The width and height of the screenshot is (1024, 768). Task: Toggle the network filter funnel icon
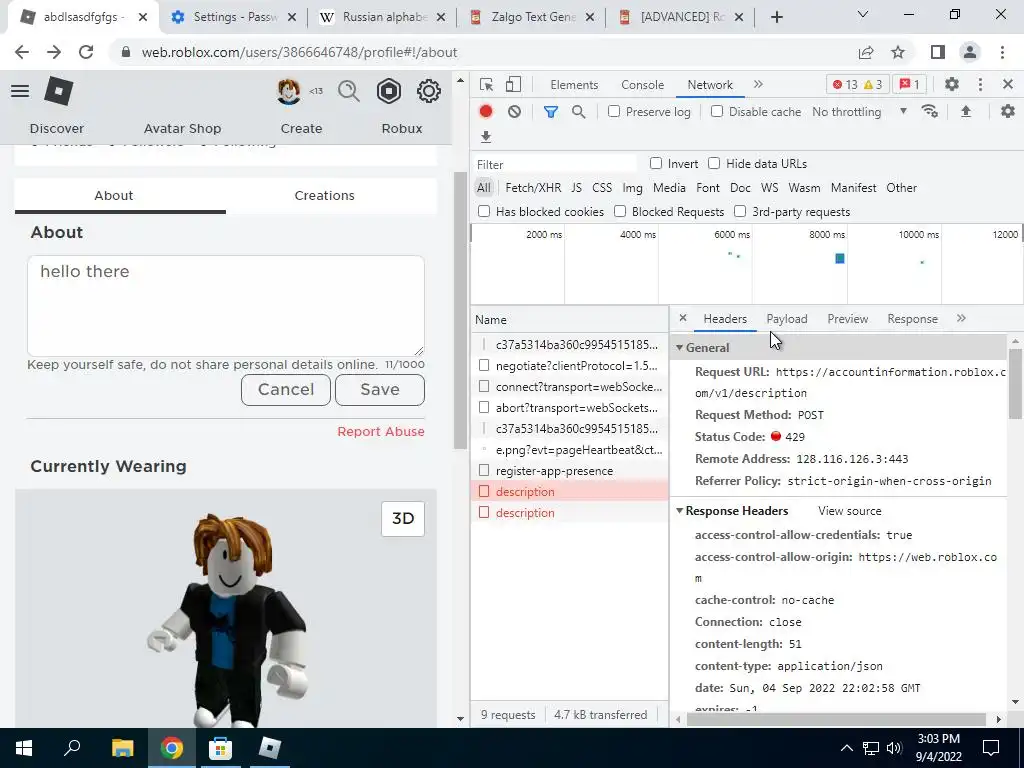click(x=551, y=112)
